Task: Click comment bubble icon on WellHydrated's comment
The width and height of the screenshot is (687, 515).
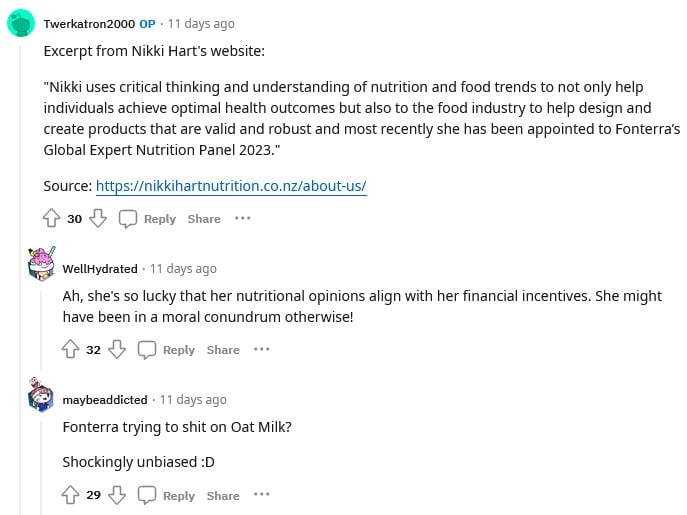Action: [147, 350]
